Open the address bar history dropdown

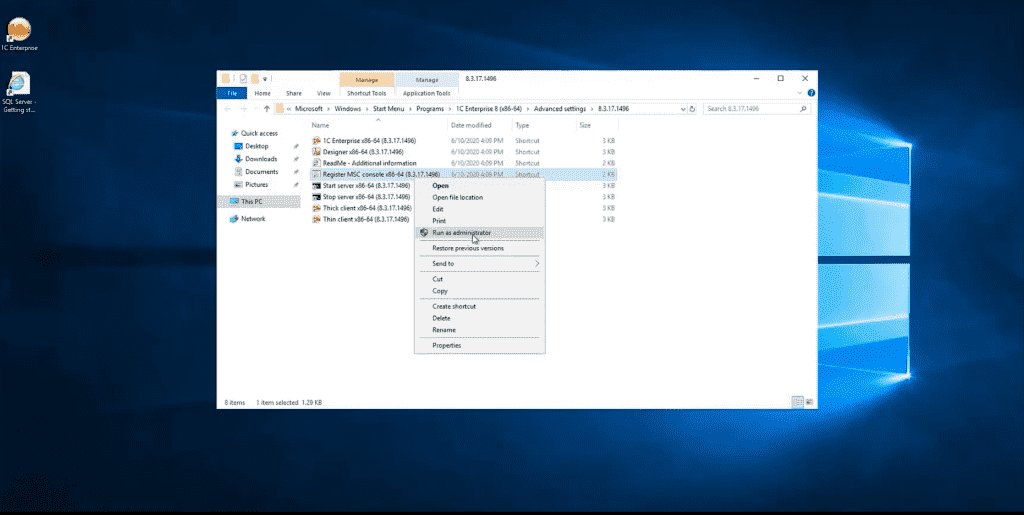(683, 109)
